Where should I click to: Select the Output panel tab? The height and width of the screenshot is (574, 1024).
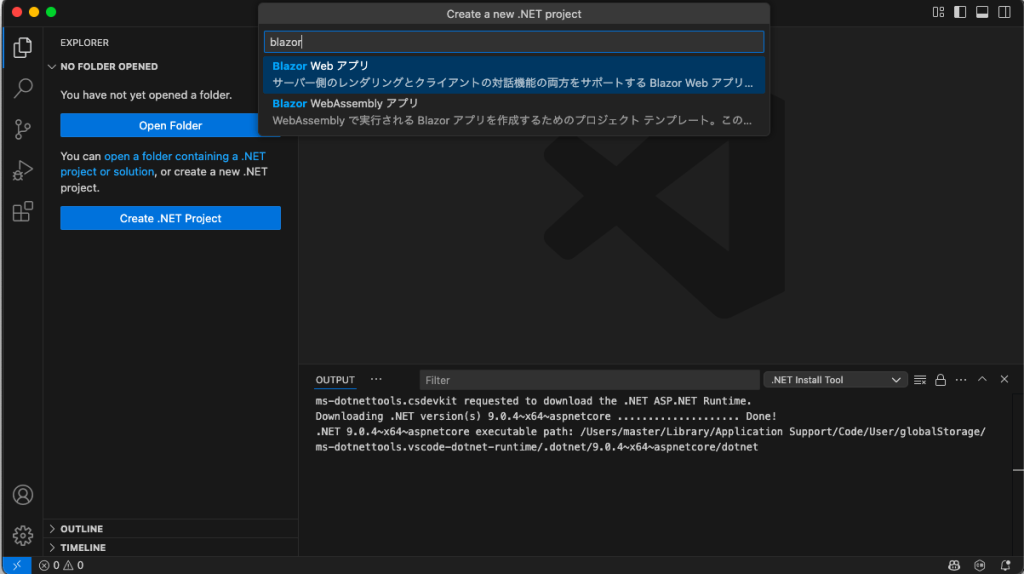[x=335, y=380]
